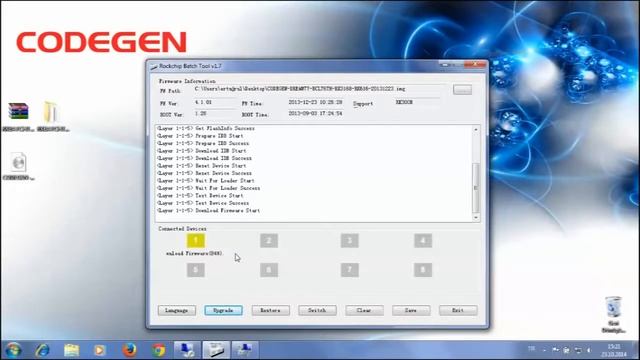
Task: Select the WinRAR archive desktop icon
Action: tap(18, 117)
